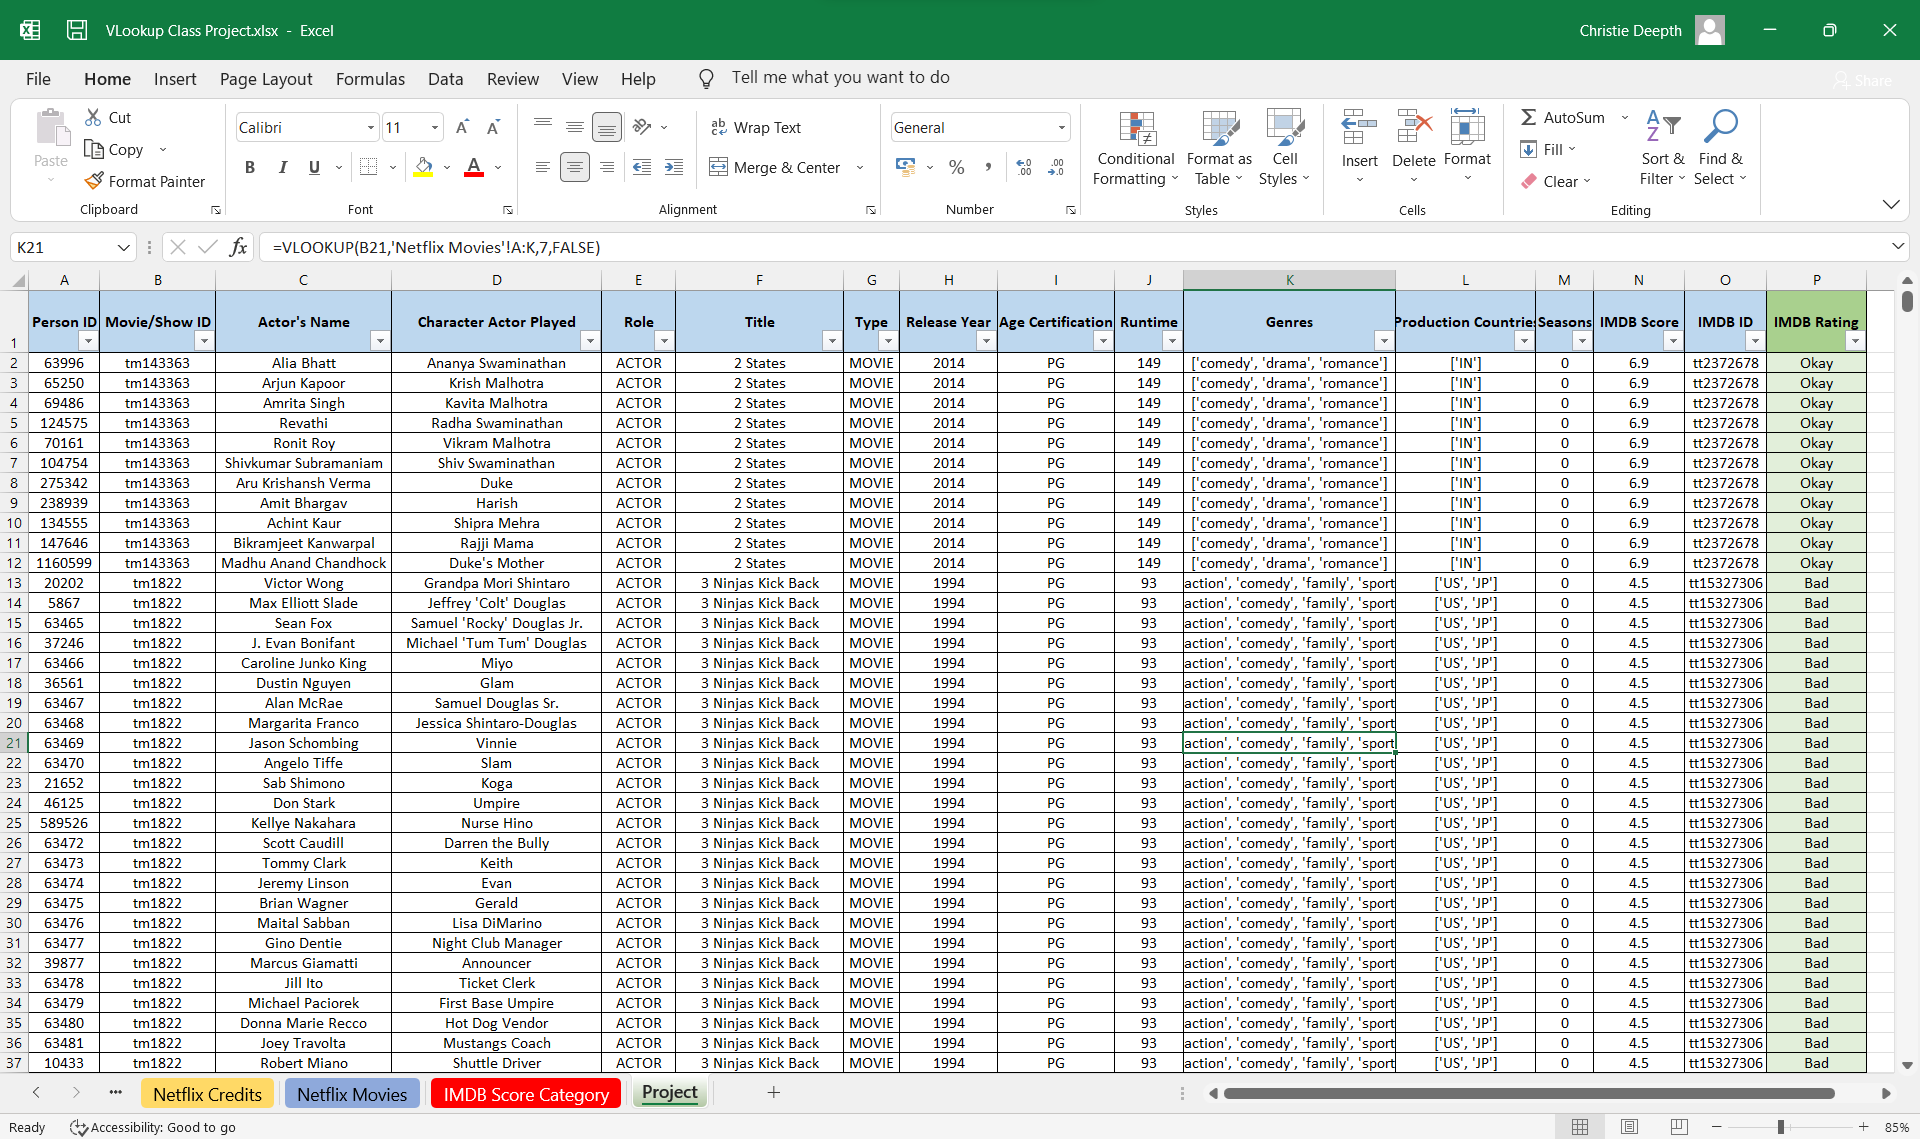Viewport: 1920px width, 1139px height.
Task: Open the Netflix Movies sheet tab
Action: click(352, 1094)
